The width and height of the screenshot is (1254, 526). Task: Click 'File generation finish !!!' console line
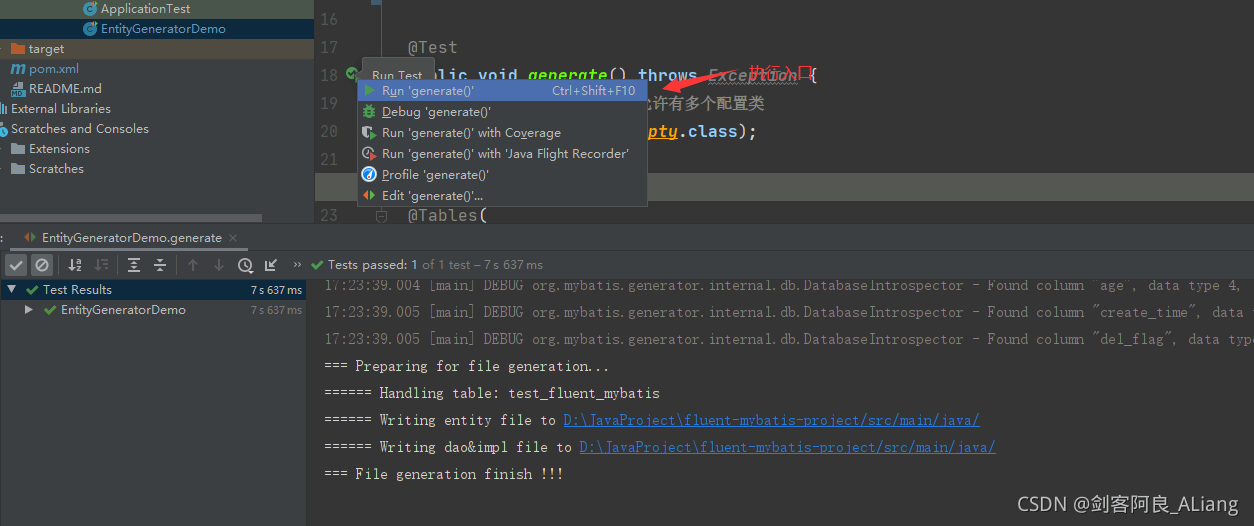(x=444, y=474)
